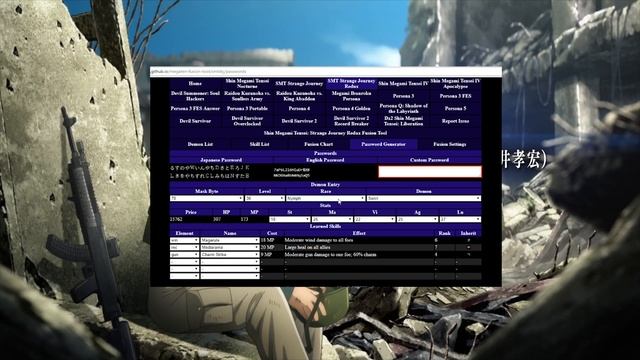This screenshot has width=640, height=360.
Task: Open the Persona 4 link
Action: (x=299, y=109)
